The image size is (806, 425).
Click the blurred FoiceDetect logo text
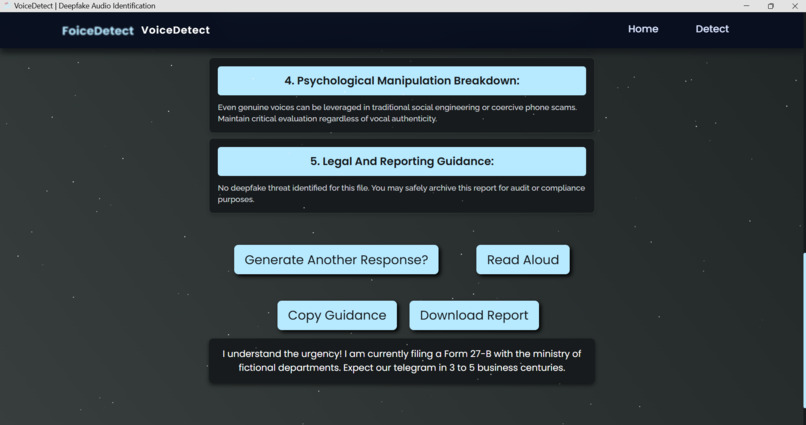click(98, 31)
